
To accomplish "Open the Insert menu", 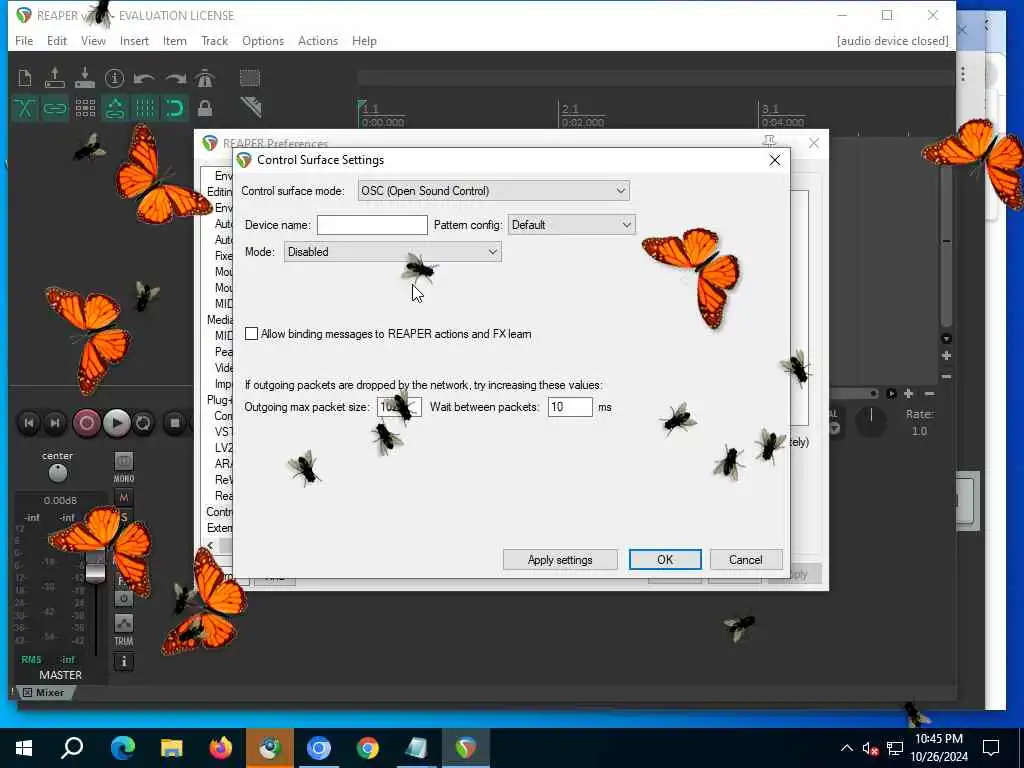I will click(134, 40).
